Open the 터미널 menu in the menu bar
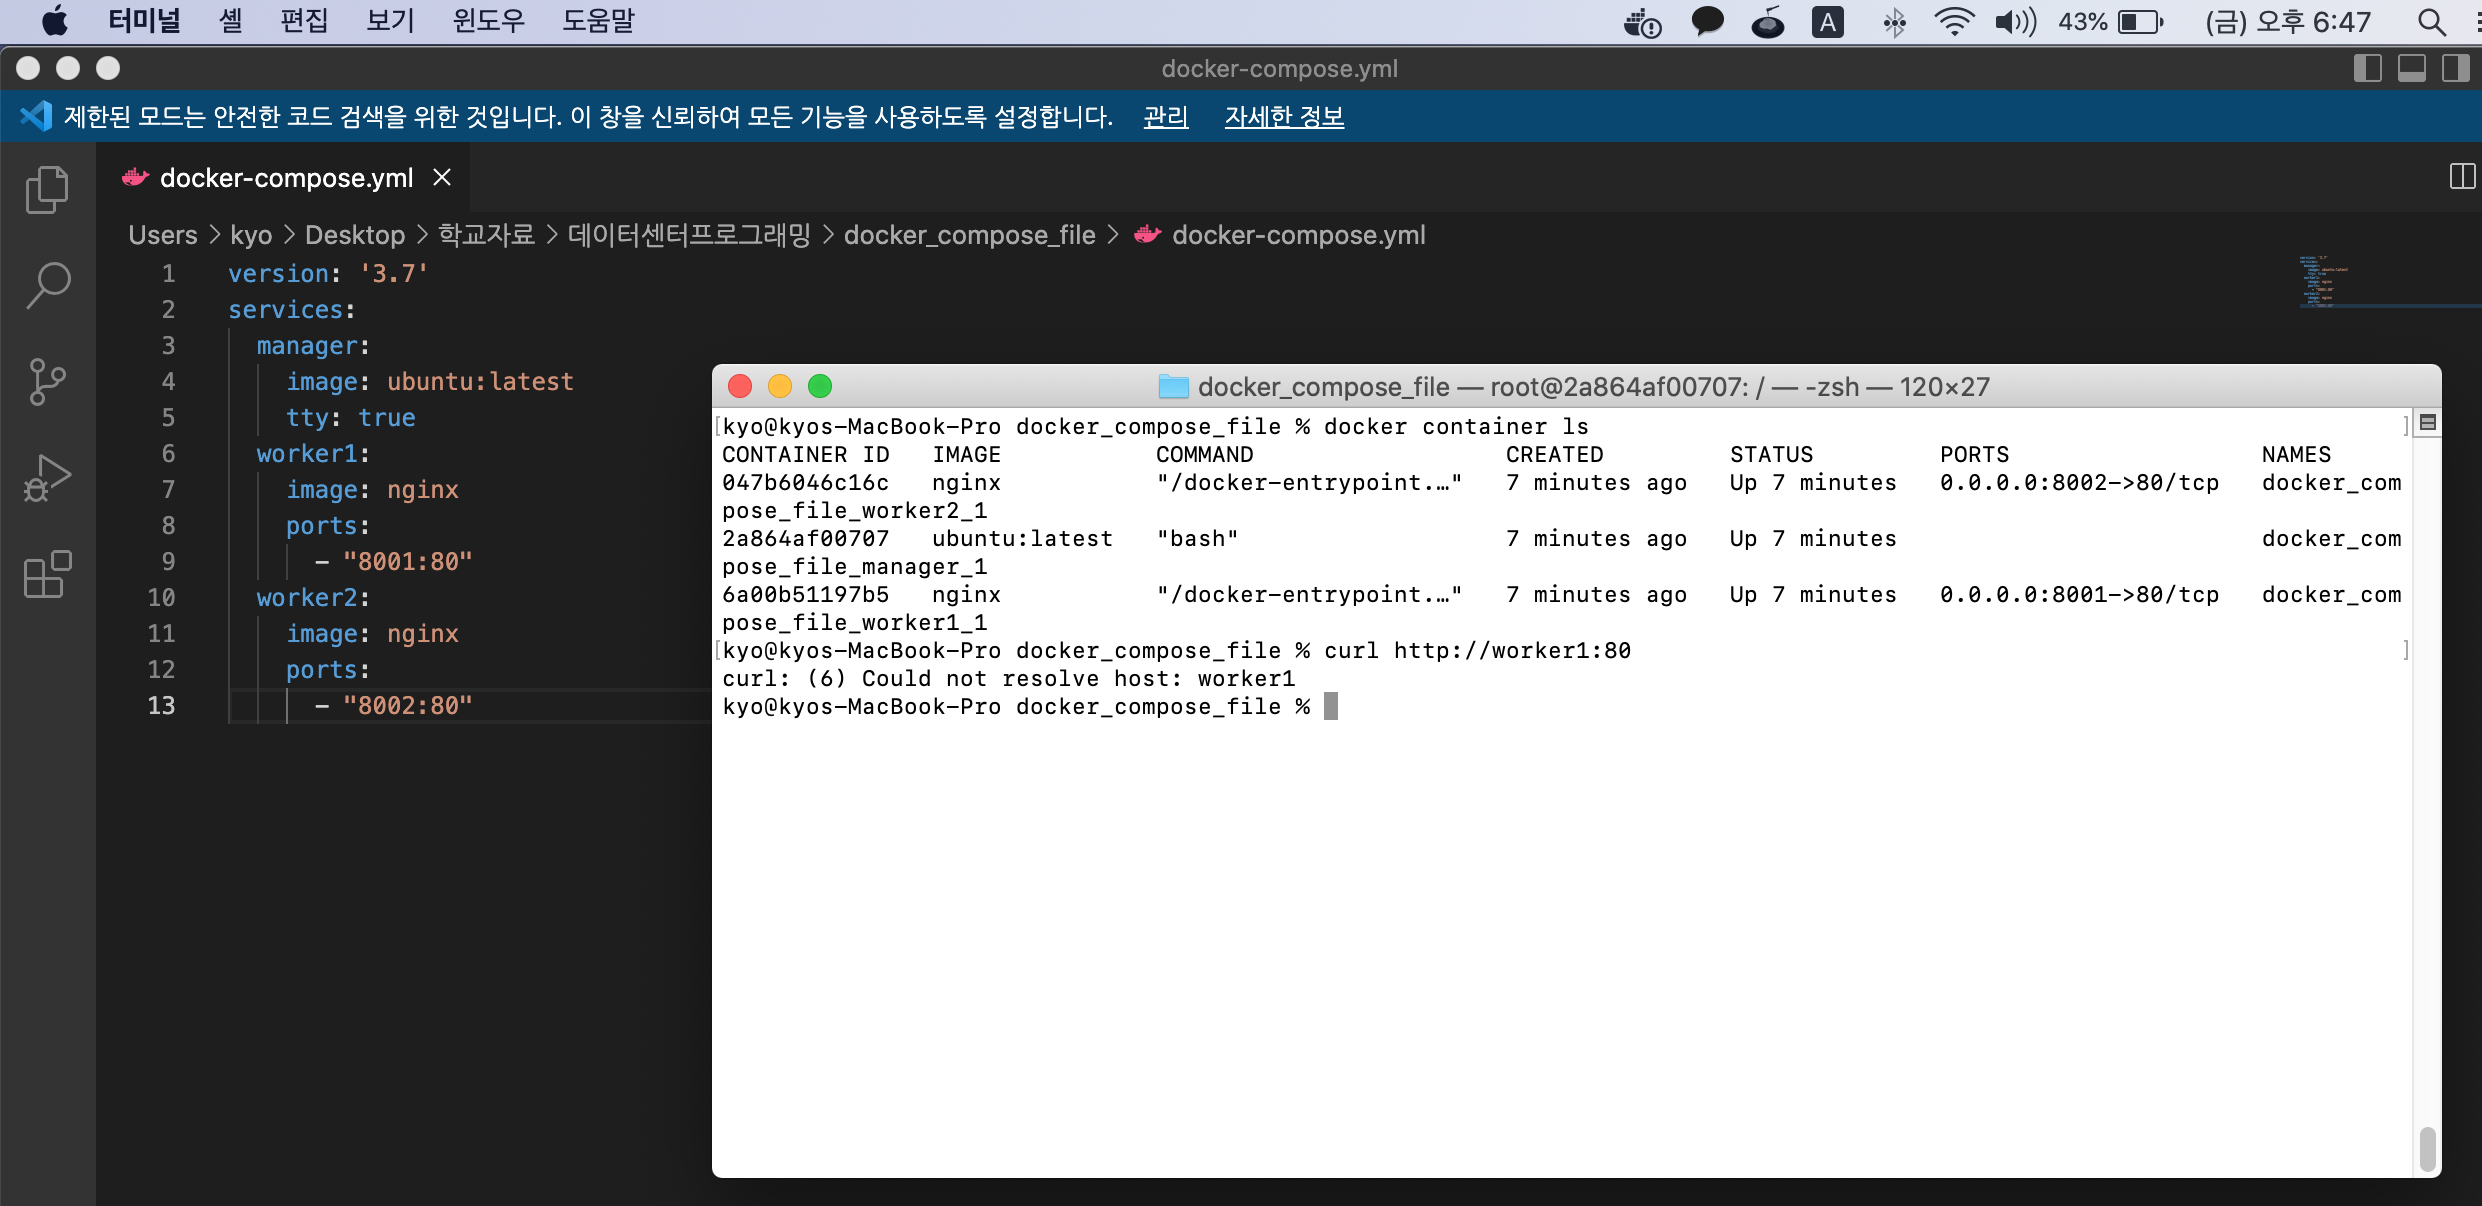This screenshot has height=1206, width=2482. (x=144, y=21)
